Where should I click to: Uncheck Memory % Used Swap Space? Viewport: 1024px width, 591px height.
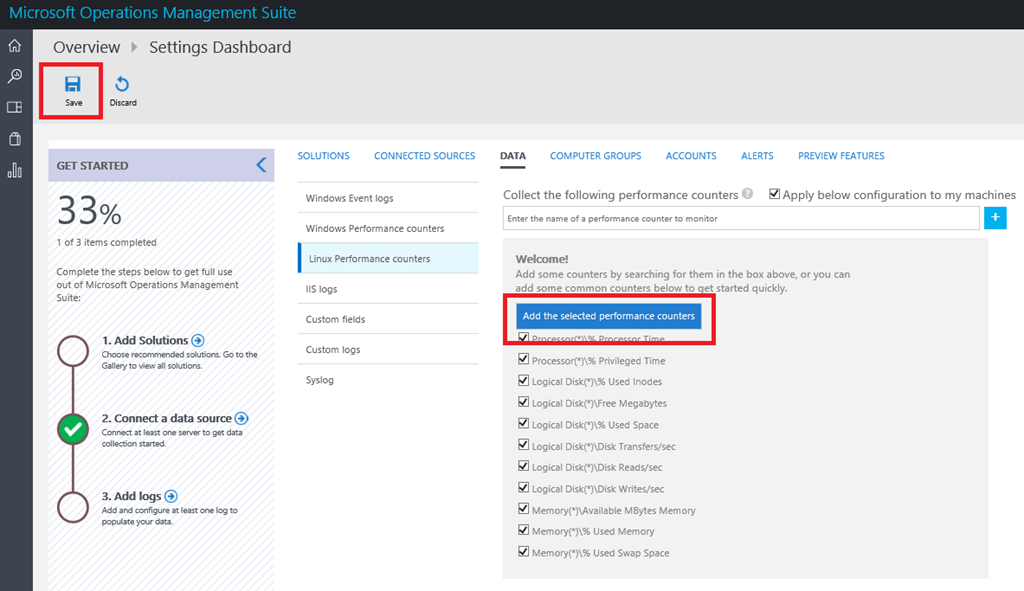[x=523, y=552]
